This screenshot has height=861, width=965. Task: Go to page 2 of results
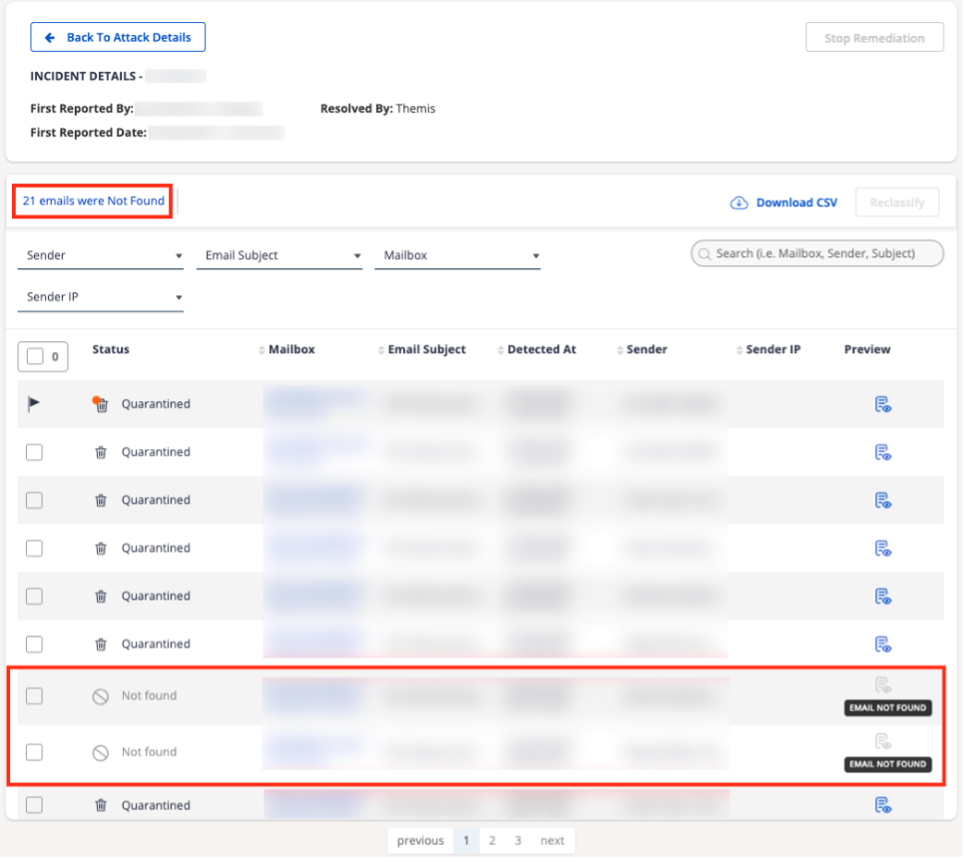coord(492,840)
